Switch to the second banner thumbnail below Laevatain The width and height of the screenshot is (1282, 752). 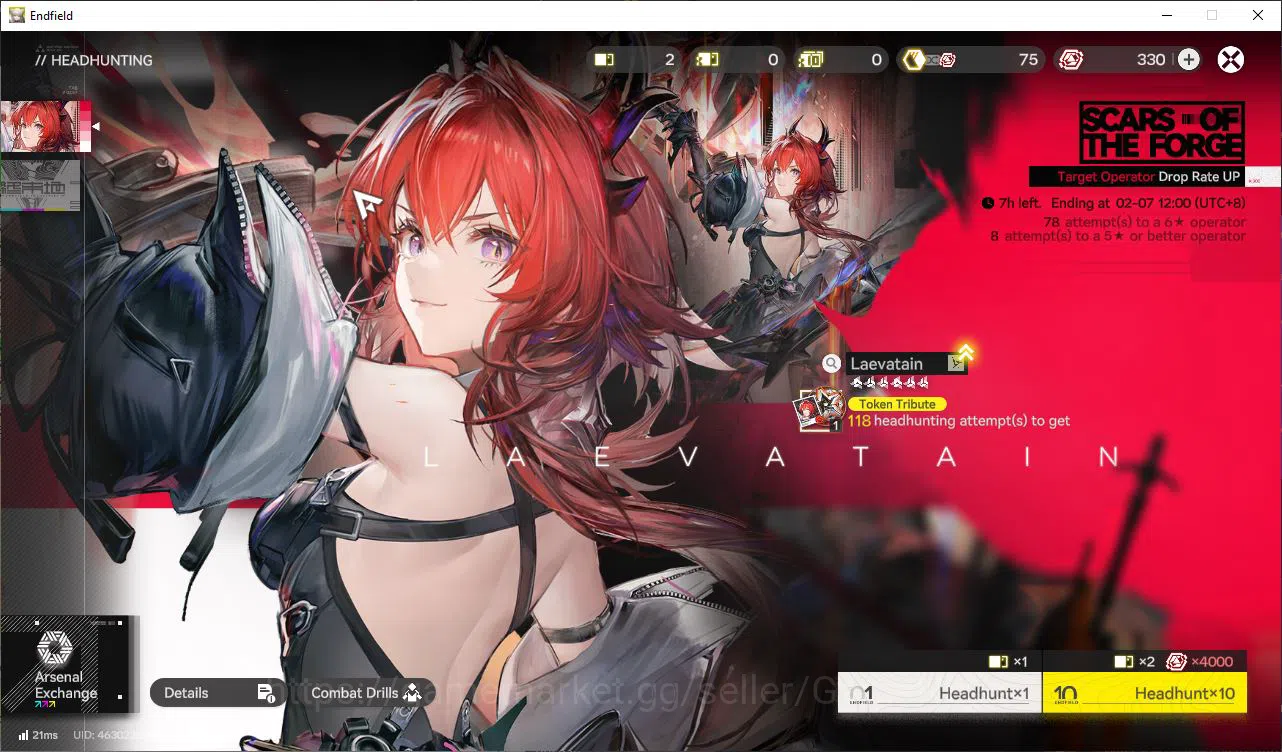click(x=40, y=186)
